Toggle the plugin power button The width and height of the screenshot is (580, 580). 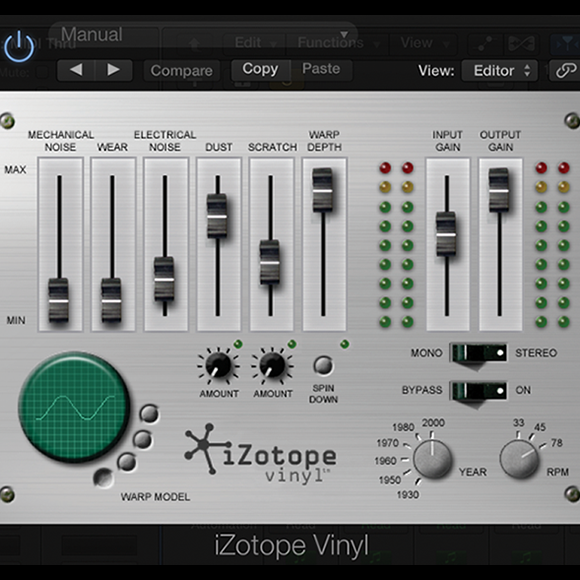click(x=19, y=47)
